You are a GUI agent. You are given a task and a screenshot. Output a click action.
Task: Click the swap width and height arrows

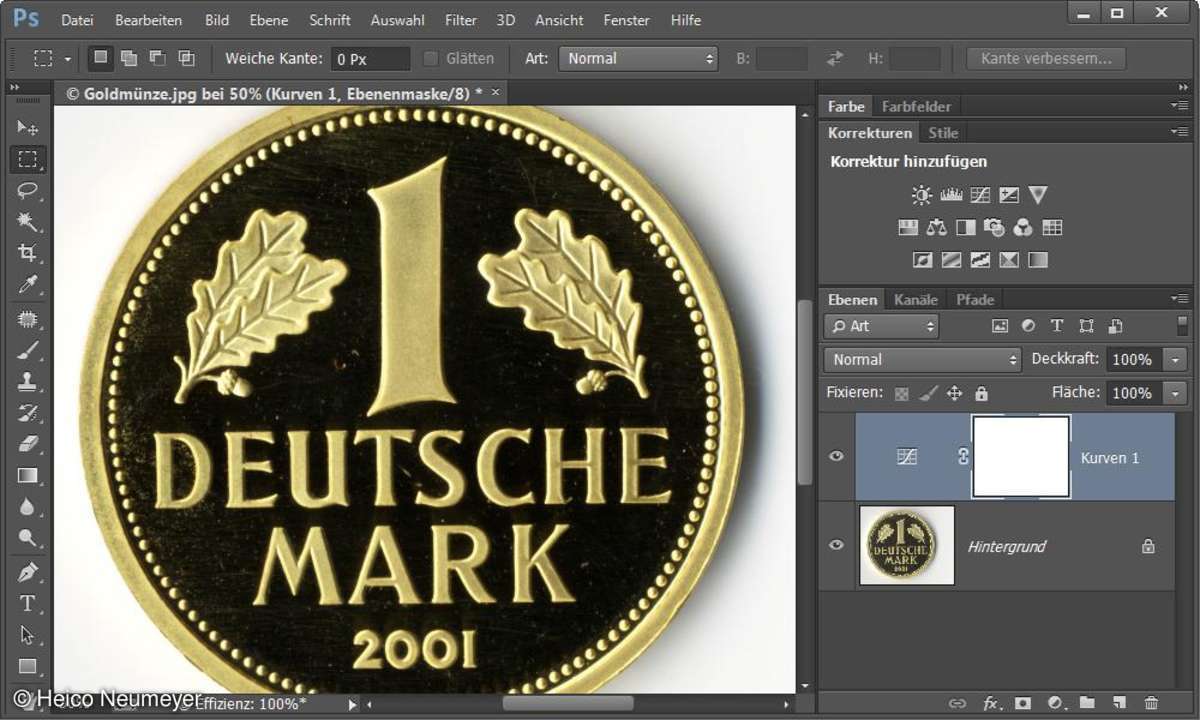835,59
